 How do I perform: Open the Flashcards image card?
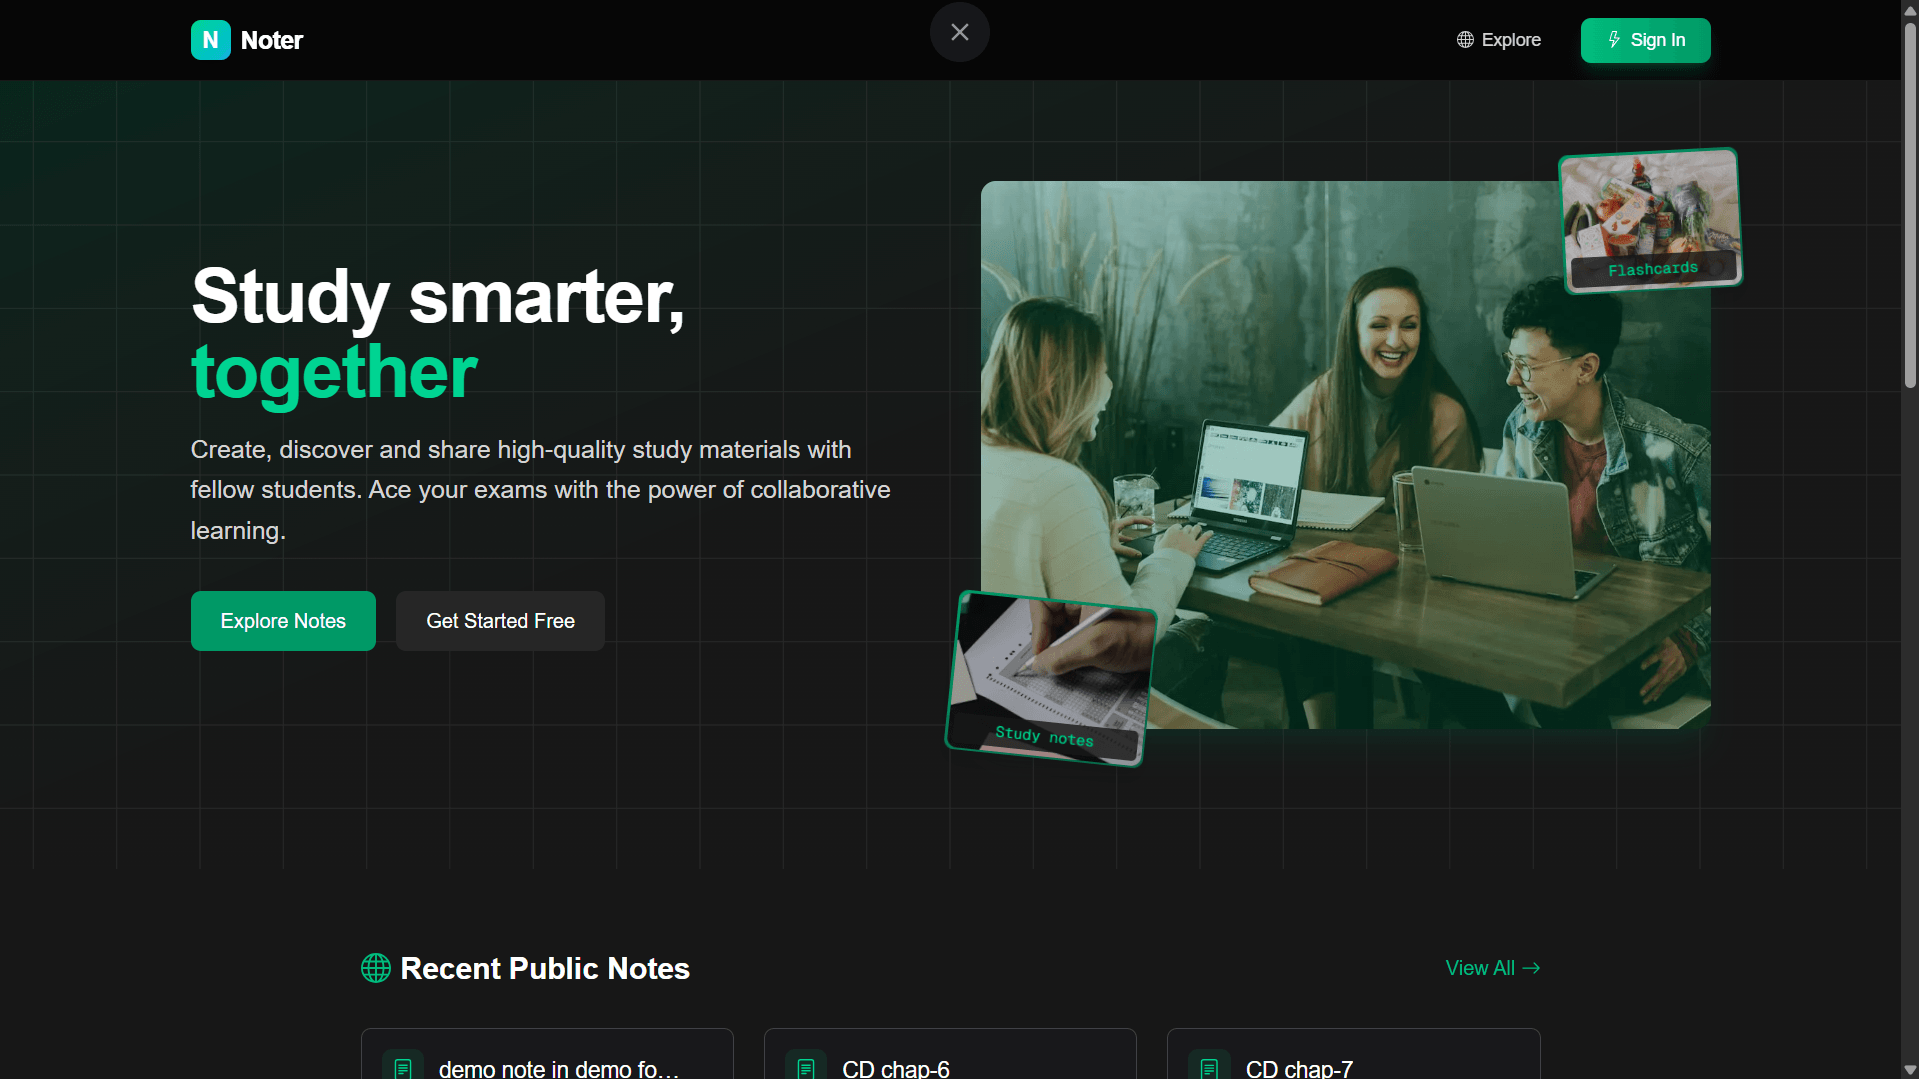point(1648,218)
